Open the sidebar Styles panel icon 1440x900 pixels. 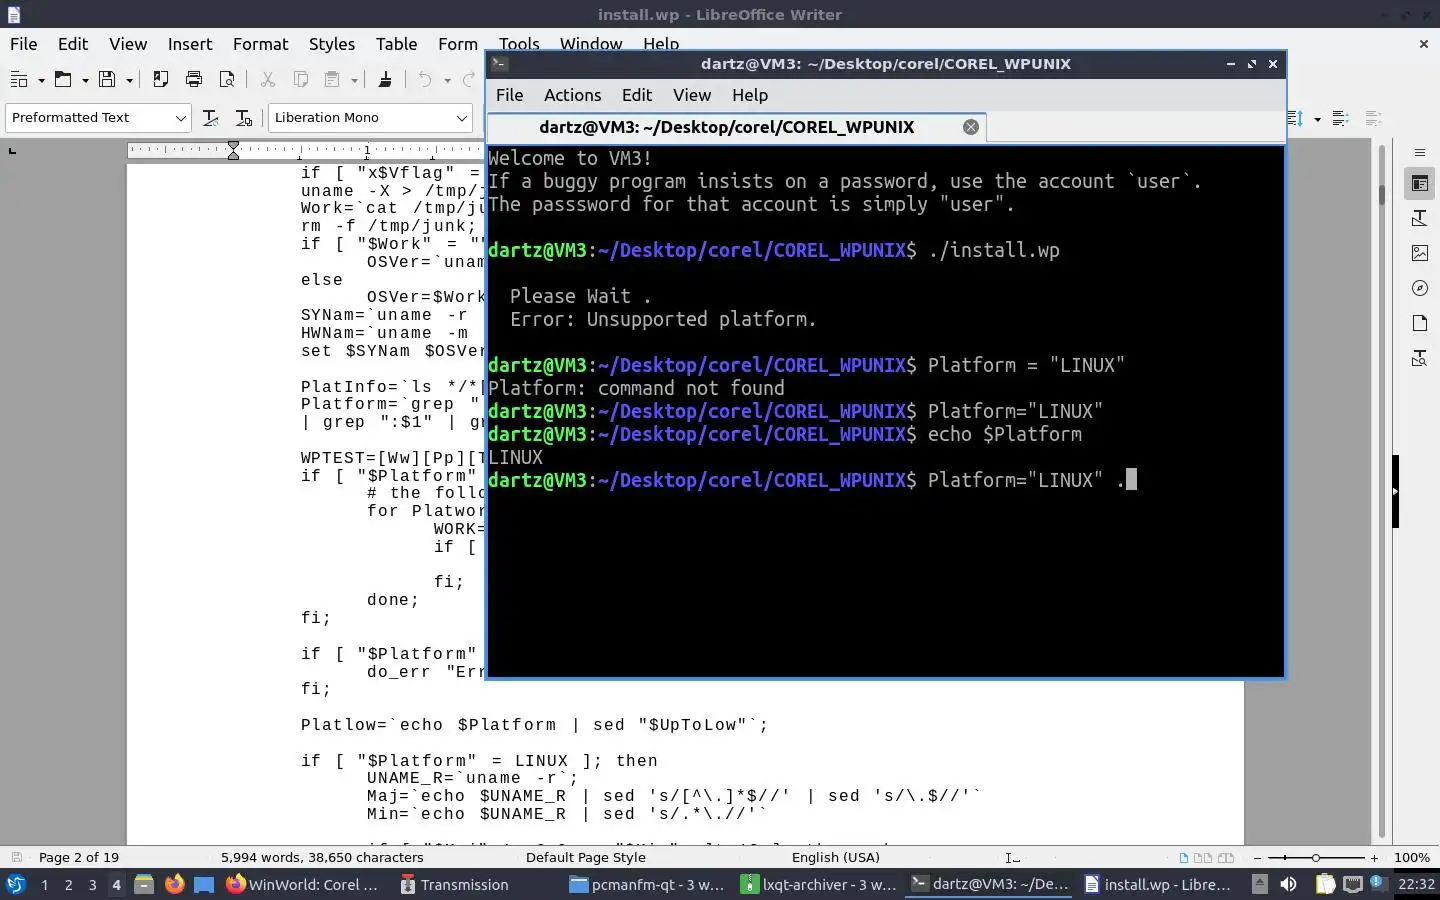(x=1419, y=218)
